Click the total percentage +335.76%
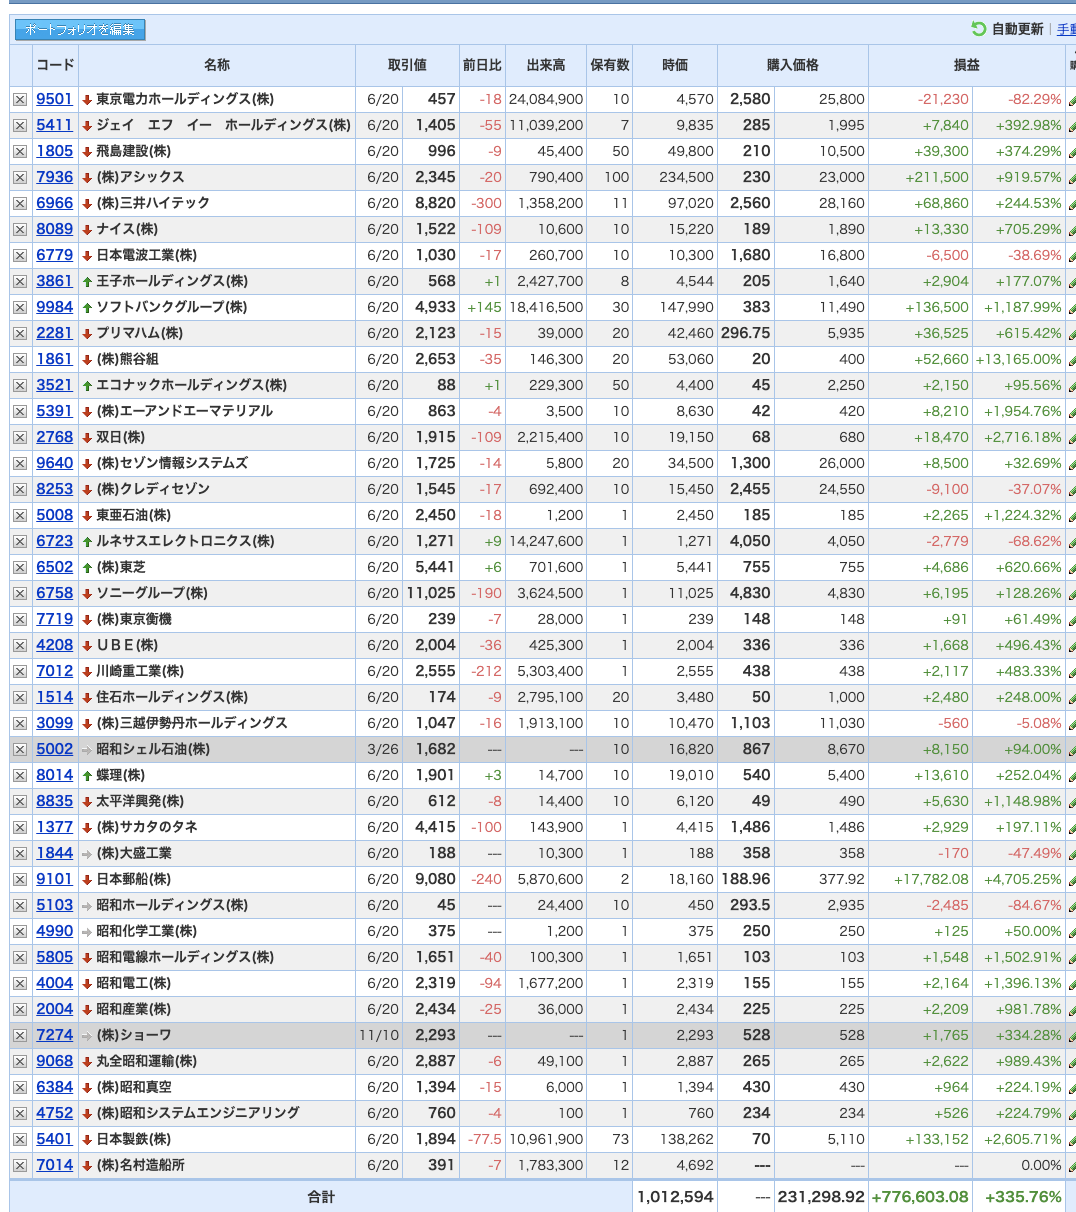This screenshot has height=1212, width=1076. click(1023, 1197)
